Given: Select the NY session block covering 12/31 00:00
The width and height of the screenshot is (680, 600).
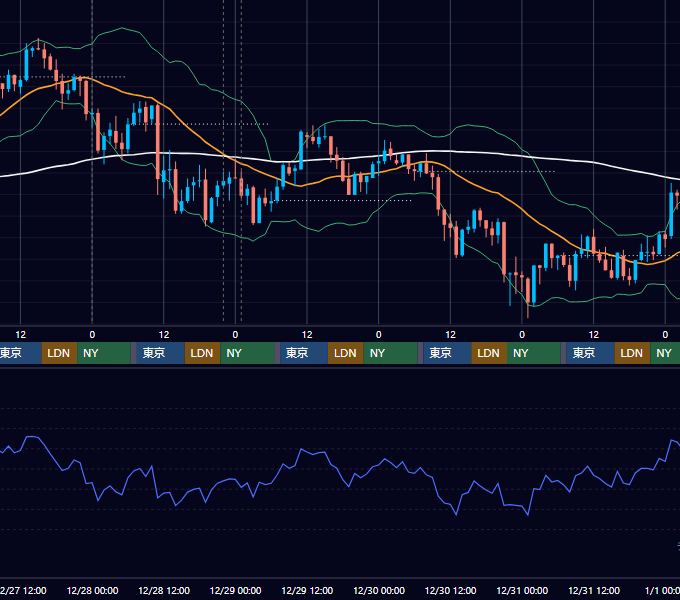Looking at the screenshot, I should (534, 353).
